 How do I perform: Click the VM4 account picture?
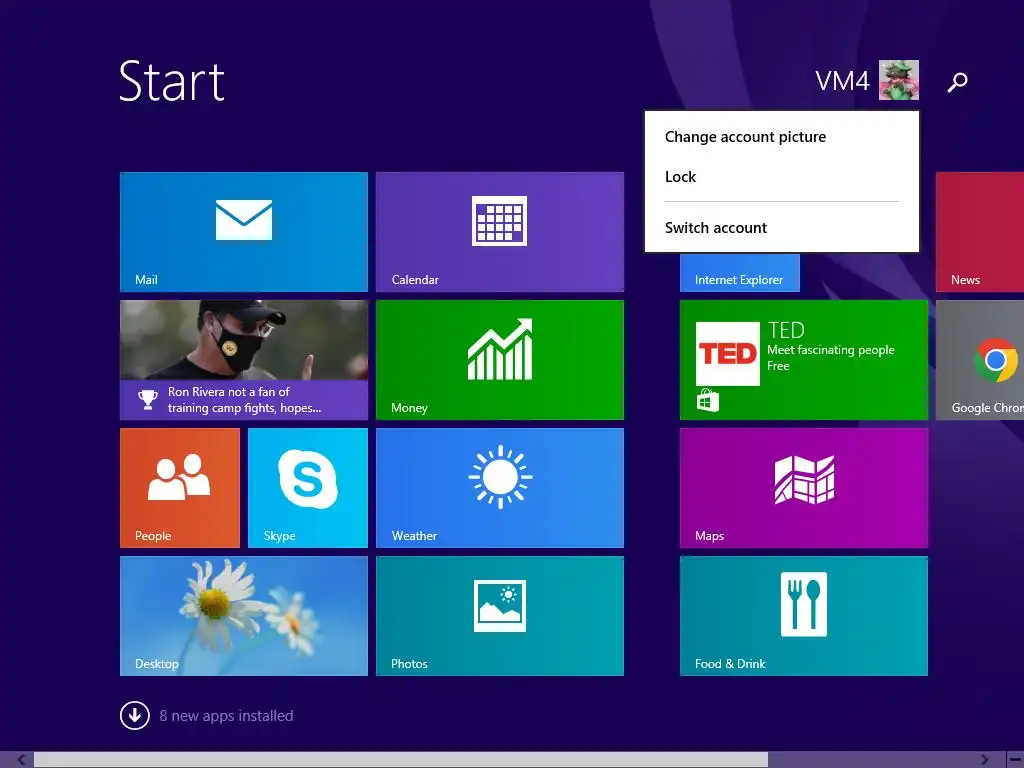[899, 80]
